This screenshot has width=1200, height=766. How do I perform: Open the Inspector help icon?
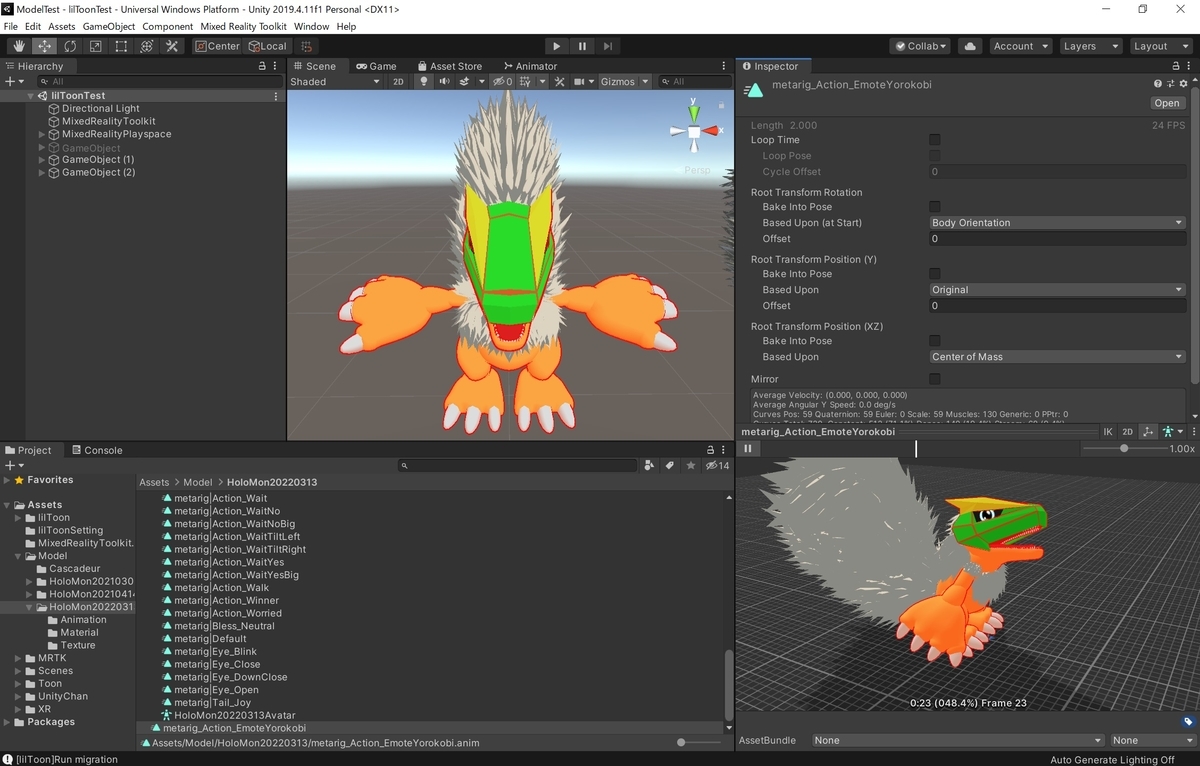coord(1158,84)
